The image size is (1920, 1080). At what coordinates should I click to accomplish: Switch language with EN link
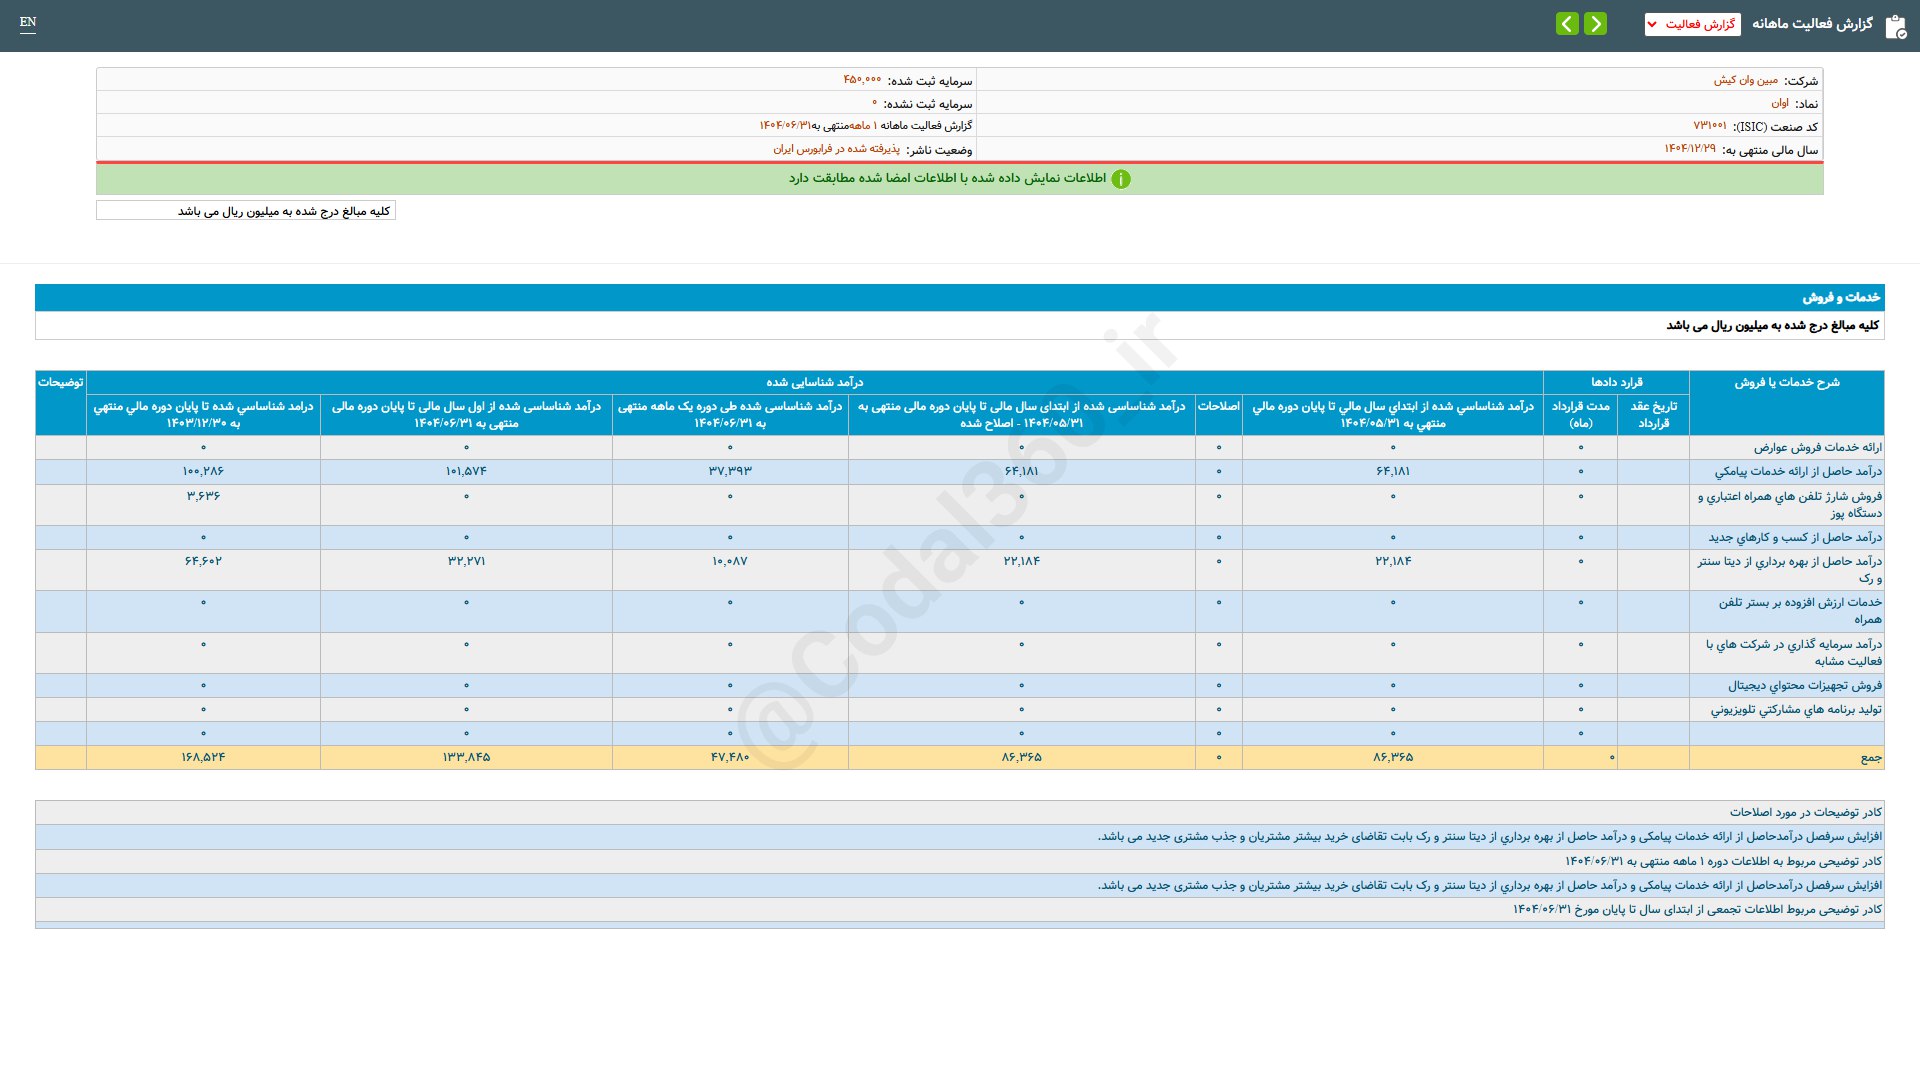tap(28, 22)
